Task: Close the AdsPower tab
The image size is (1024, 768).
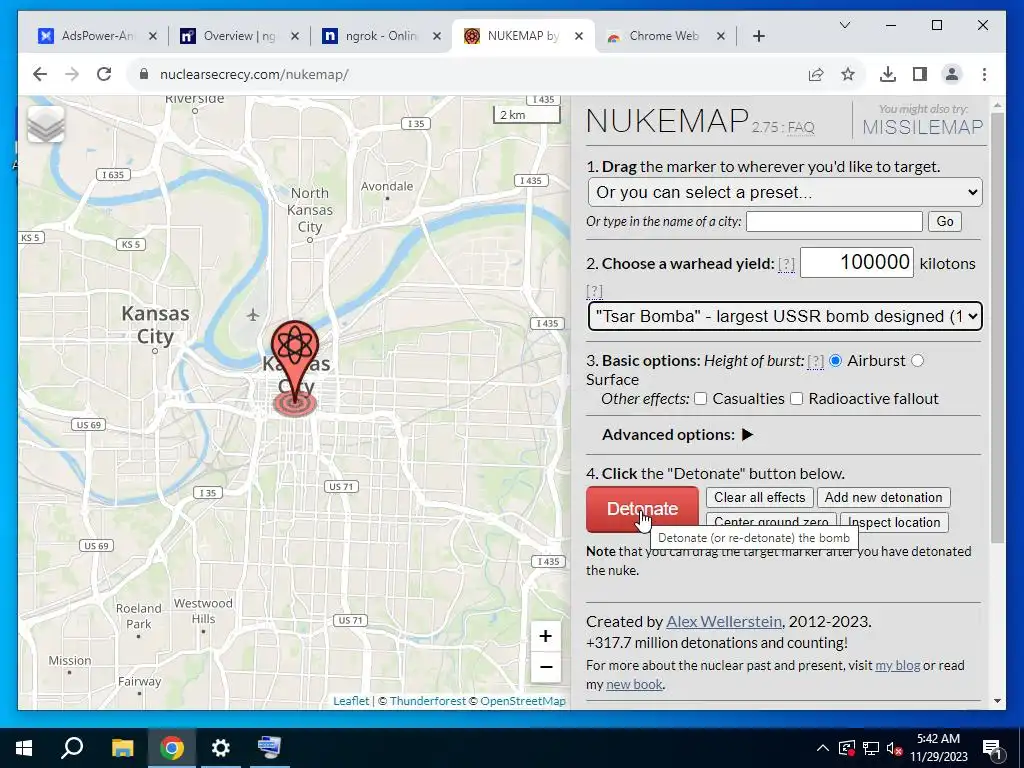Action: point(153,36)
